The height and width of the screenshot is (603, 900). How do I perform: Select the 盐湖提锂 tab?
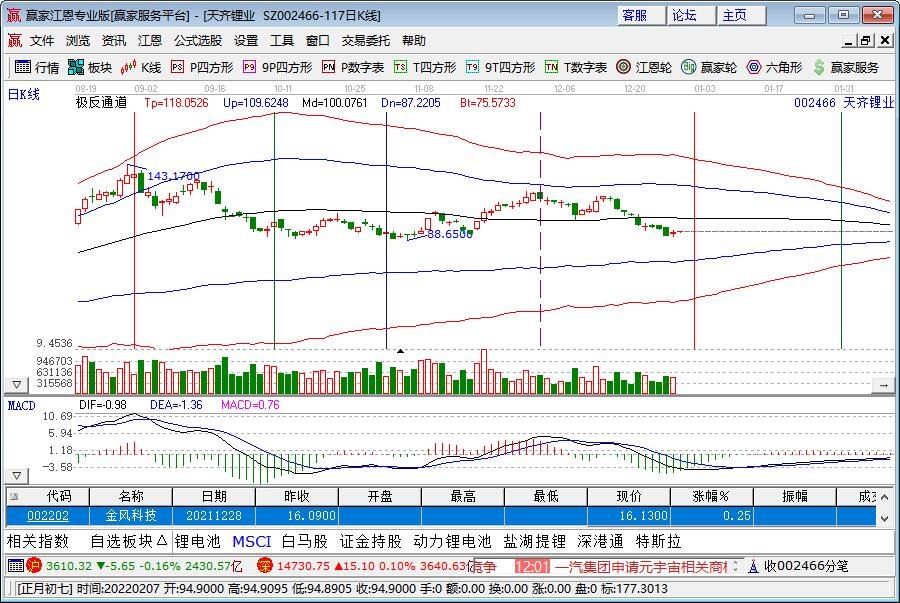(535, 541)
